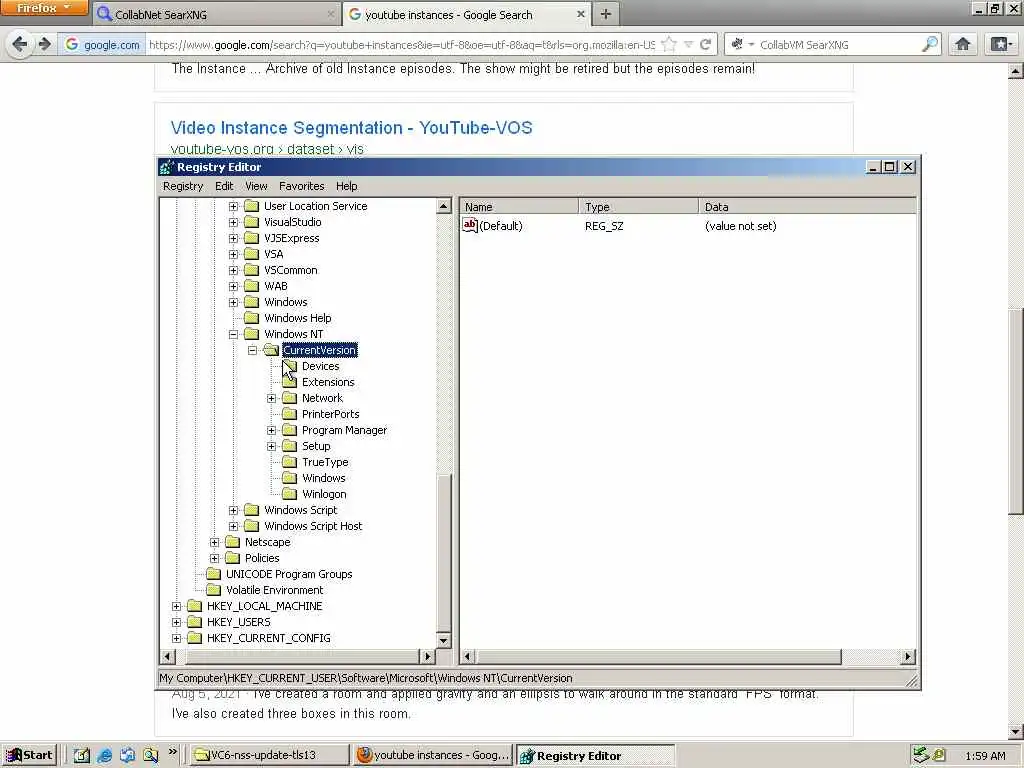Click the Firefox forward arrow button
The image size is (1024, 768).
point(44,44)
